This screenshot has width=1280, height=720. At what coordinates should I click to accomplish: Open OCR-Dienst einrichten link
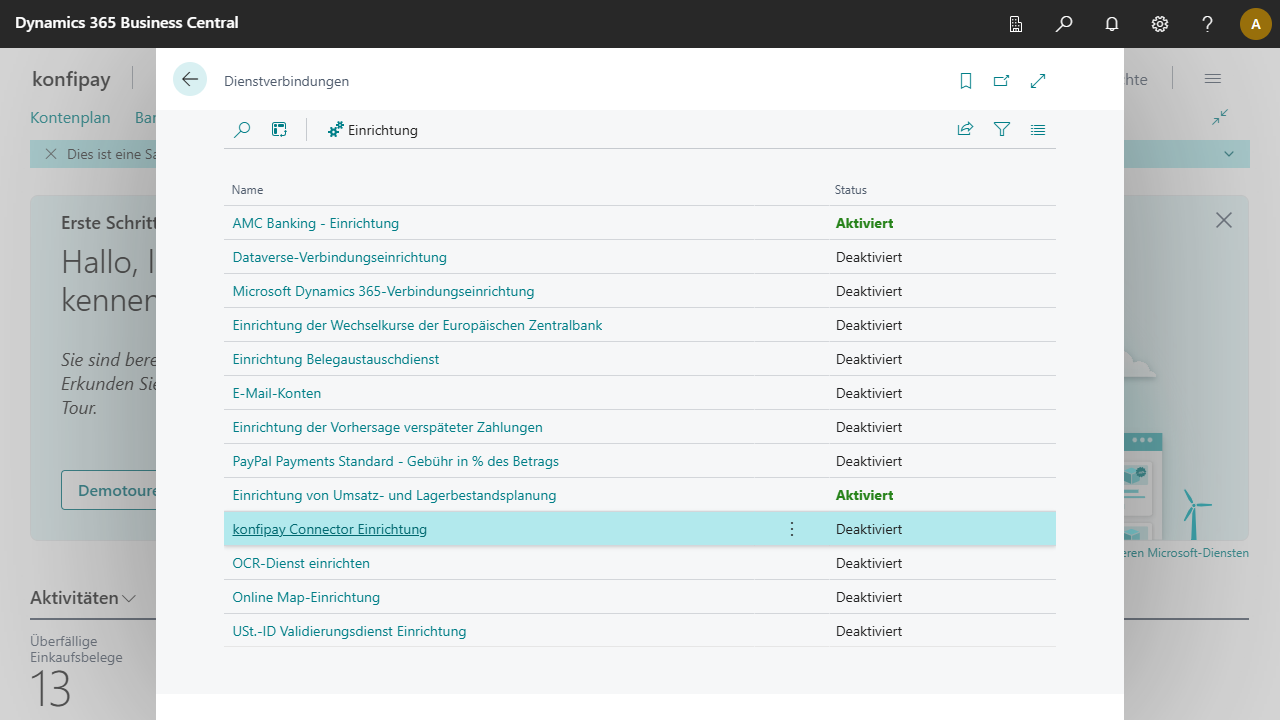click(x=301, y=563)
